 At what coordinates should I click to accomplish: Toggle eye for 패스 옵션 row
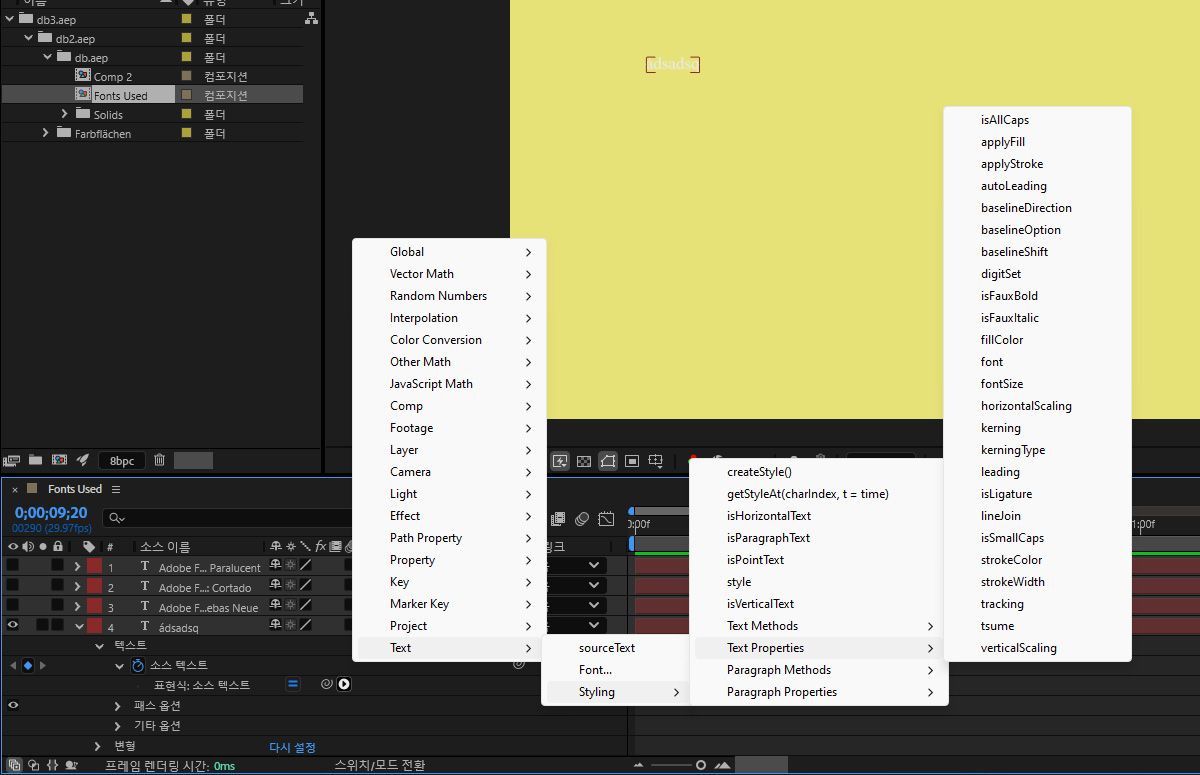click(12, 705)
